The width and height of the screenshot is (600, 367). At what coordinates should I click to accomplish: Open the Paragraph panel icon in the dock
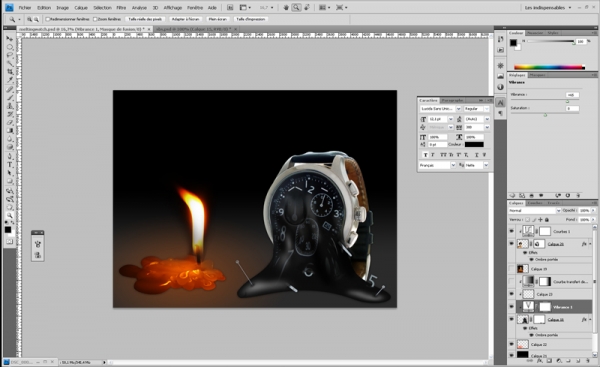point(501,114)
